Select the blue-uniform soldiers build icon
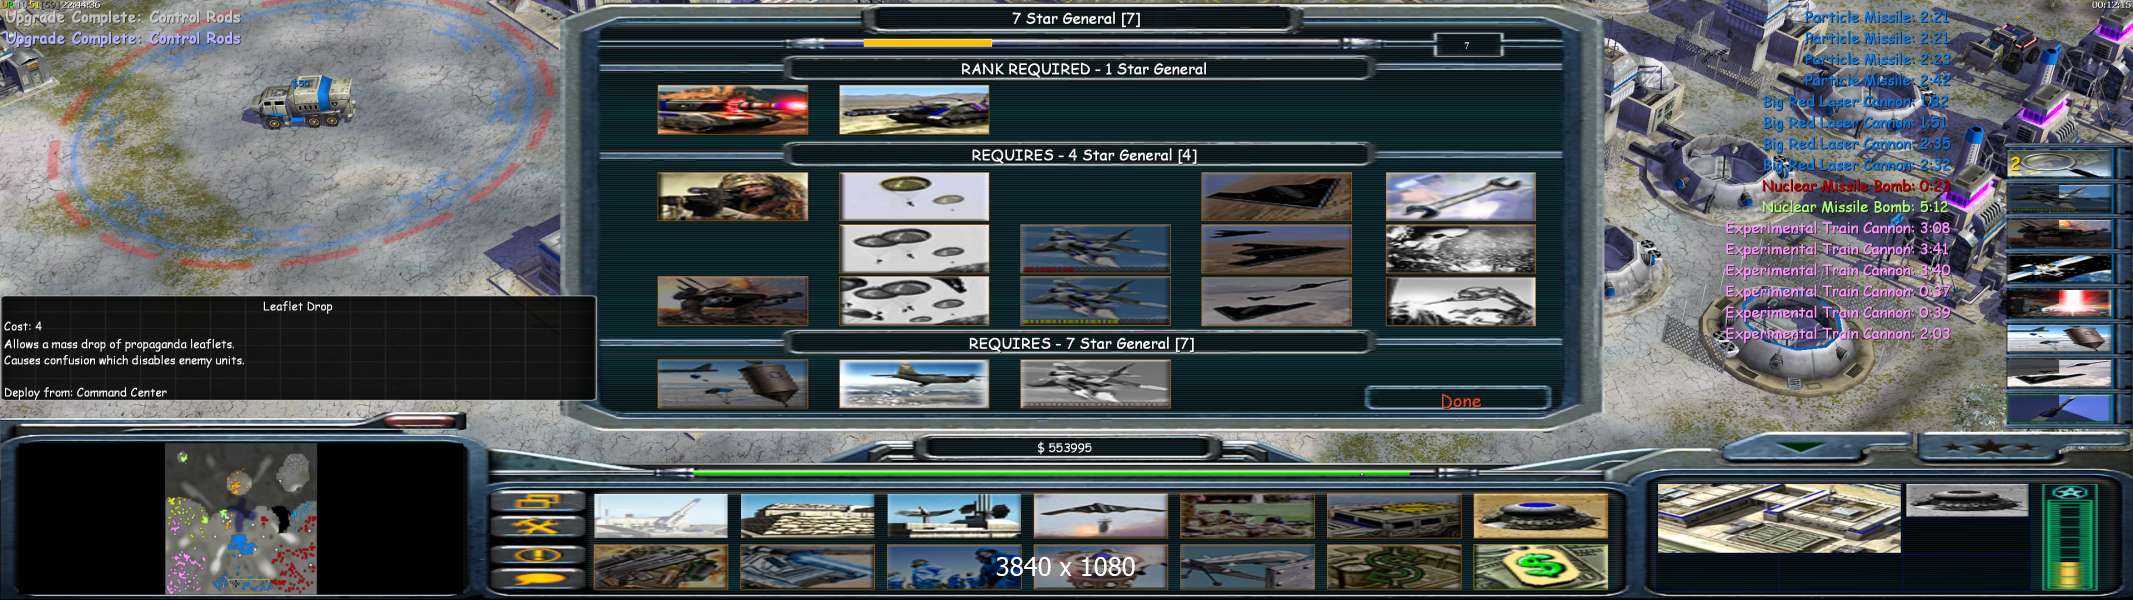Screen dimensions: 2133x600 click(954, 567)
